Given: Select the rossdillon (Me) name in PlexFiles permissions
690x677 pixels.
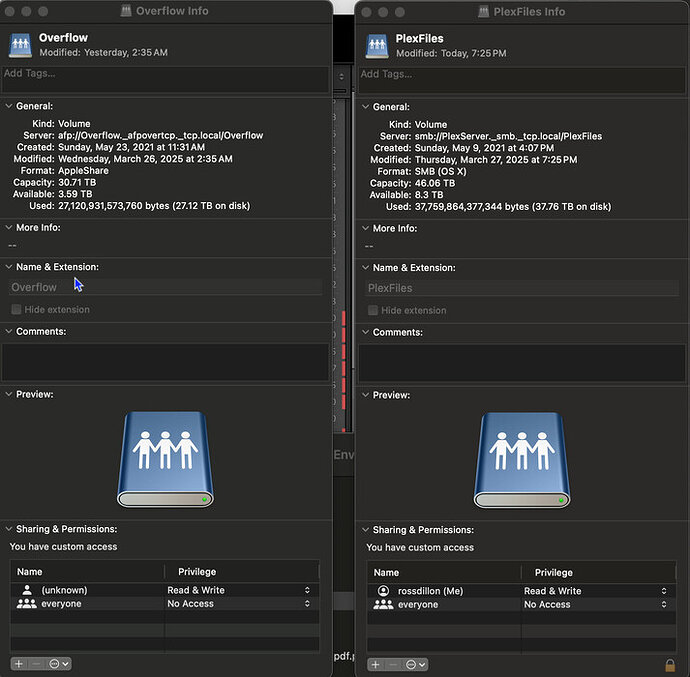Looking at the screenshot, I should click(430, 591).
